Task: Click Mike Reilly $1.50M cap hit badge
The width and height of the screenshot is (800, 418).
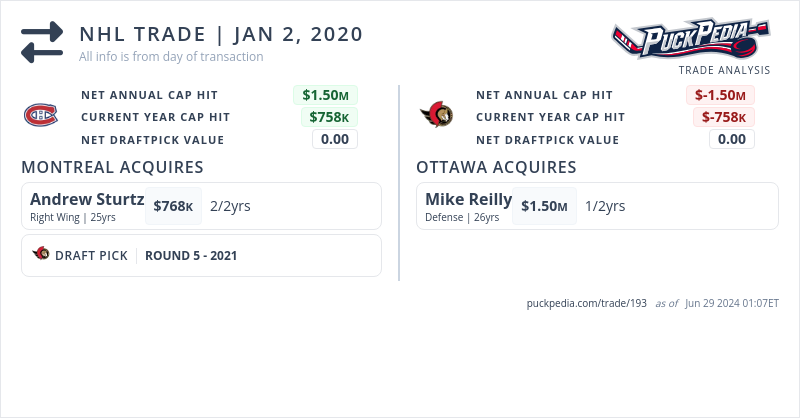Action: coord(544,206)
